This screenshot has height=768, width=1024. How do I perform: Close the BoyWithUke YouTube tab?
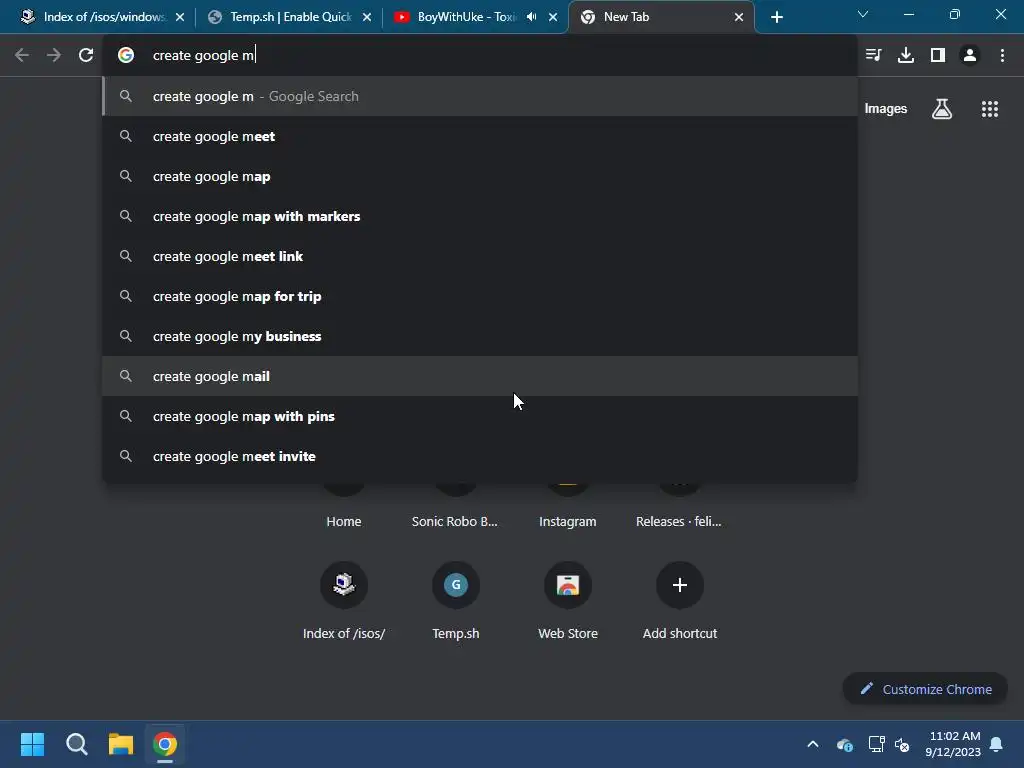553,17
